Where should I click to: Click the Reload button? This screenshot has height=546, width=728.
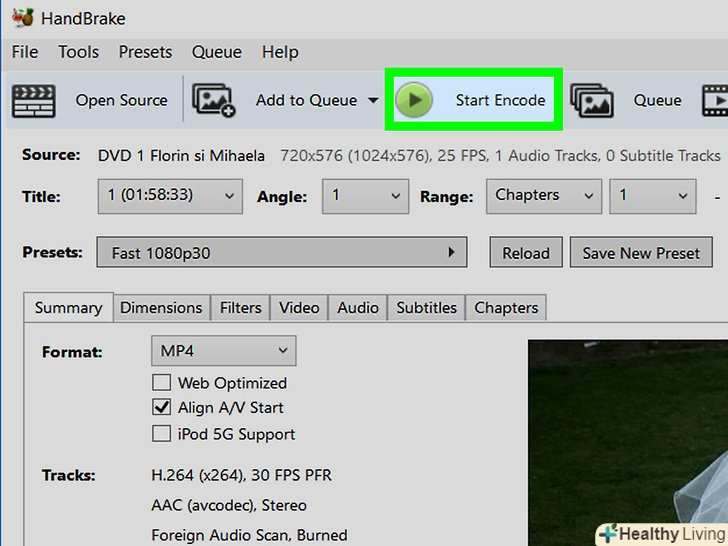tap(526, 252)
